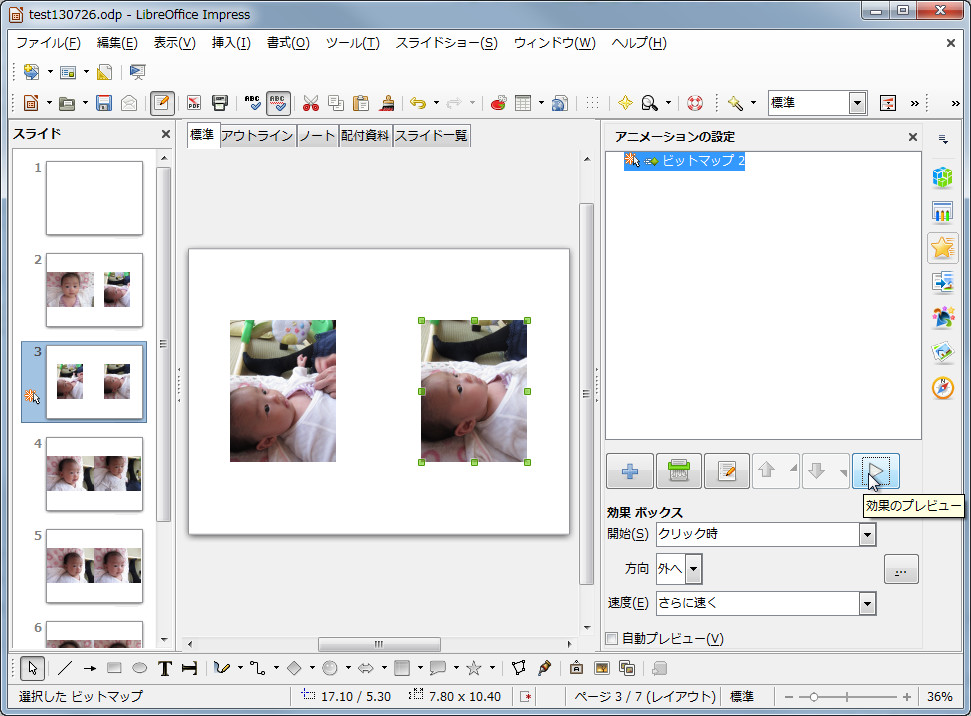Select the Ellipse drawing tool
971x716 pixels.
tap(140, 668)
